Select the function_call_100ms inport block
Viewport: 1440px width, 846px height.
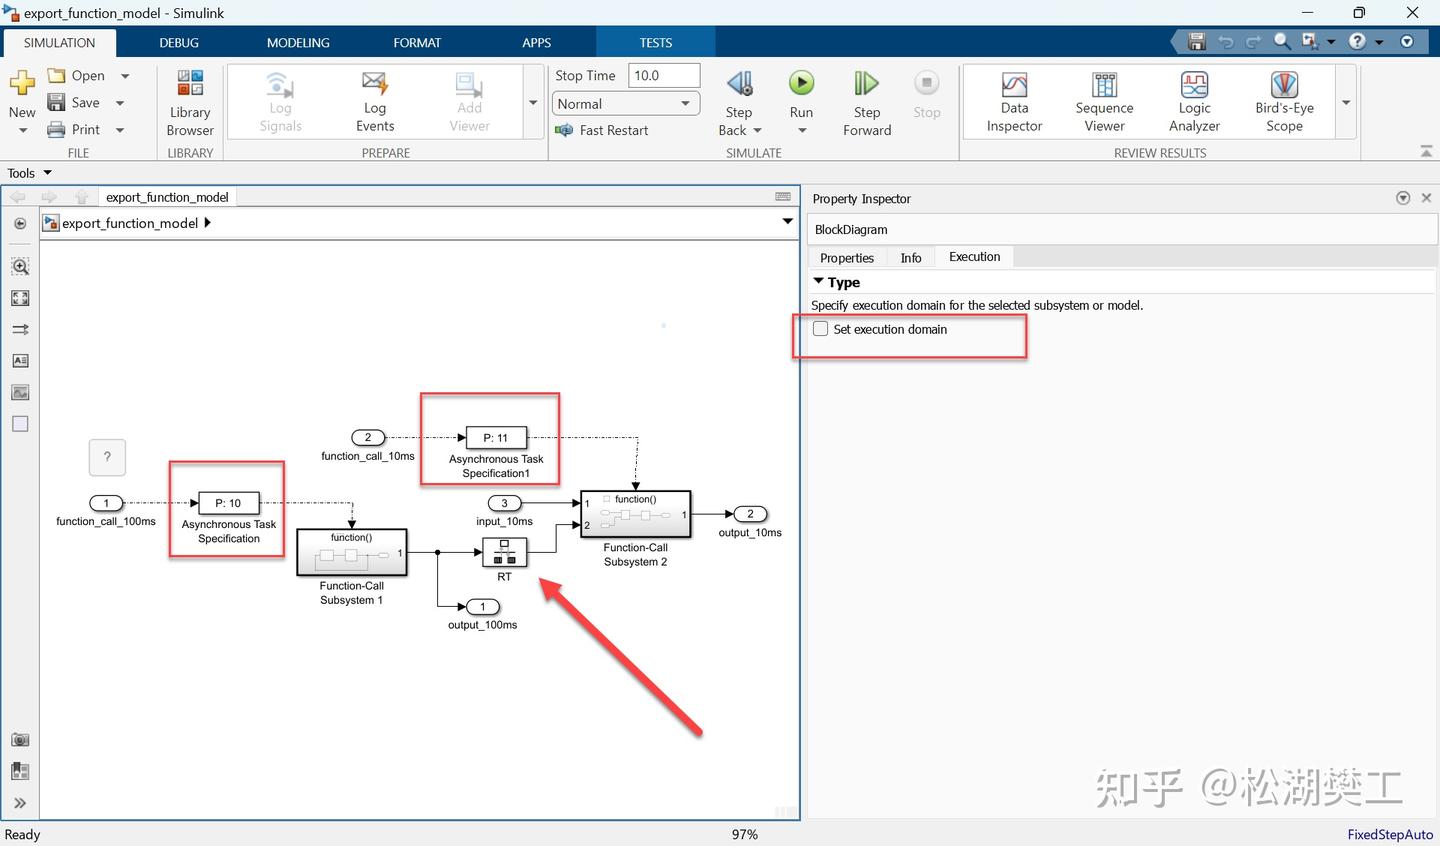(x=106, y=503)
